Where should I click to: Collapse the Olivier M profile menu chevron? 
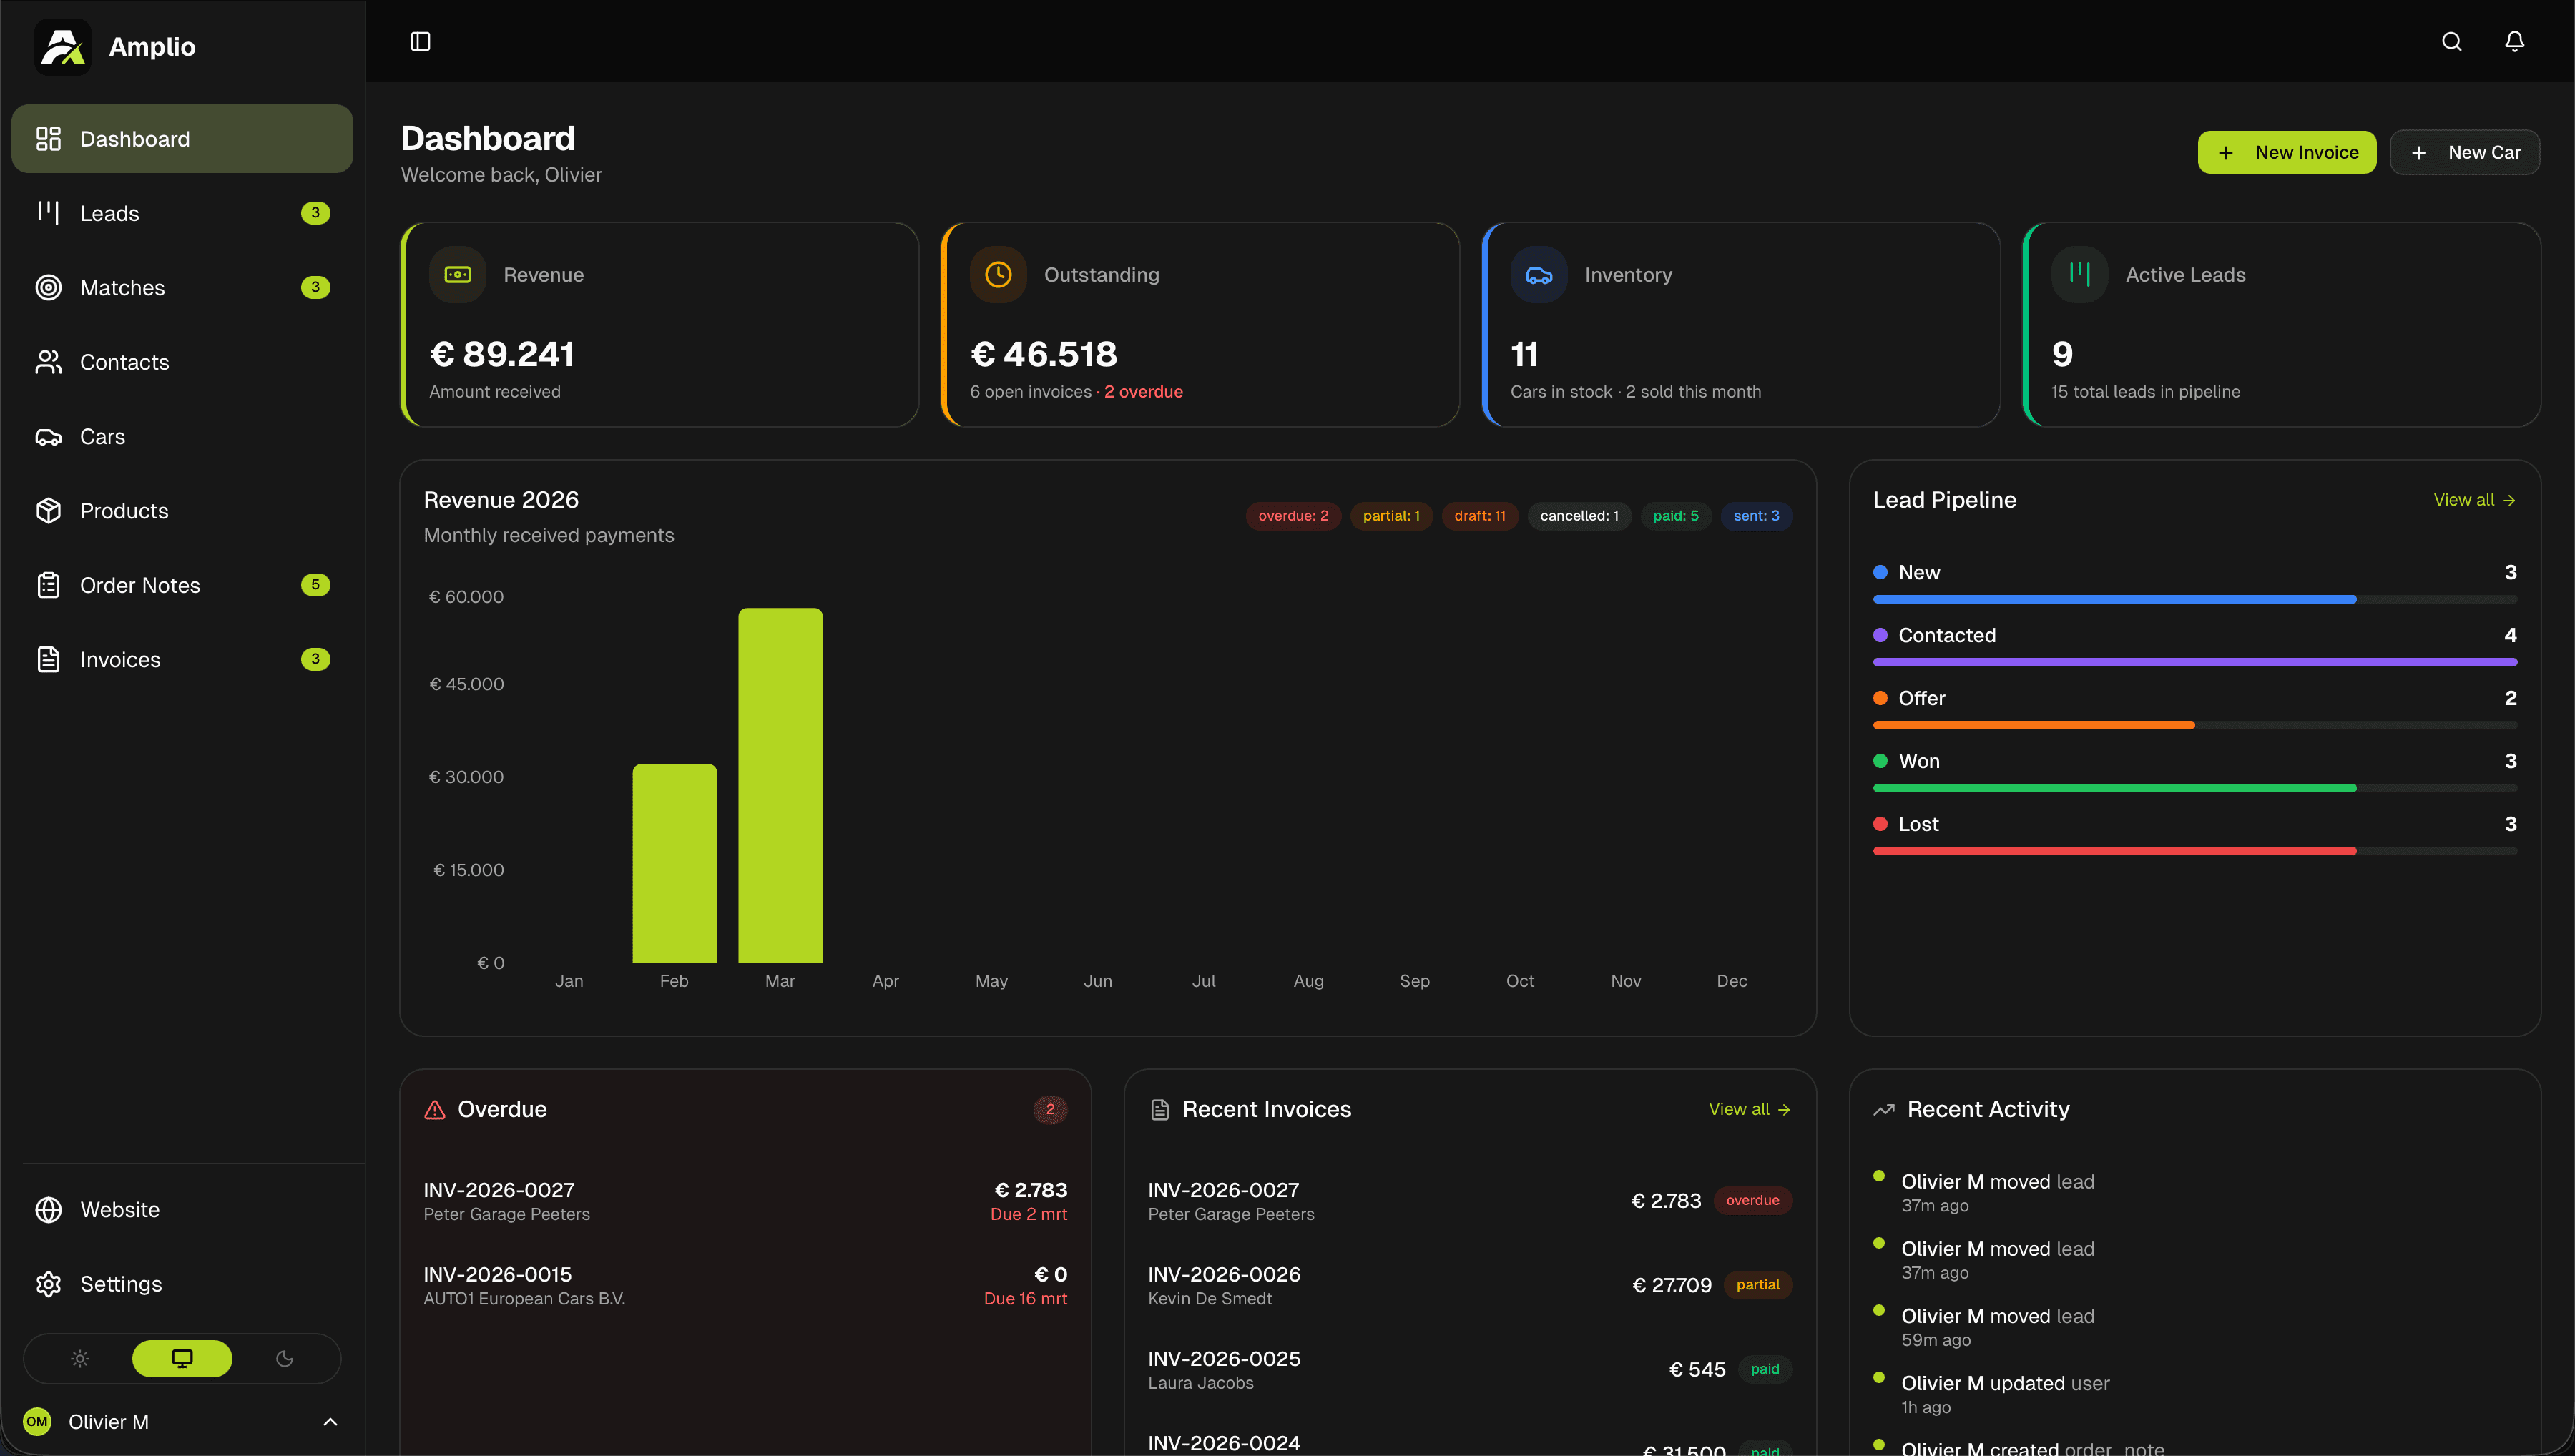(330, 1422)
